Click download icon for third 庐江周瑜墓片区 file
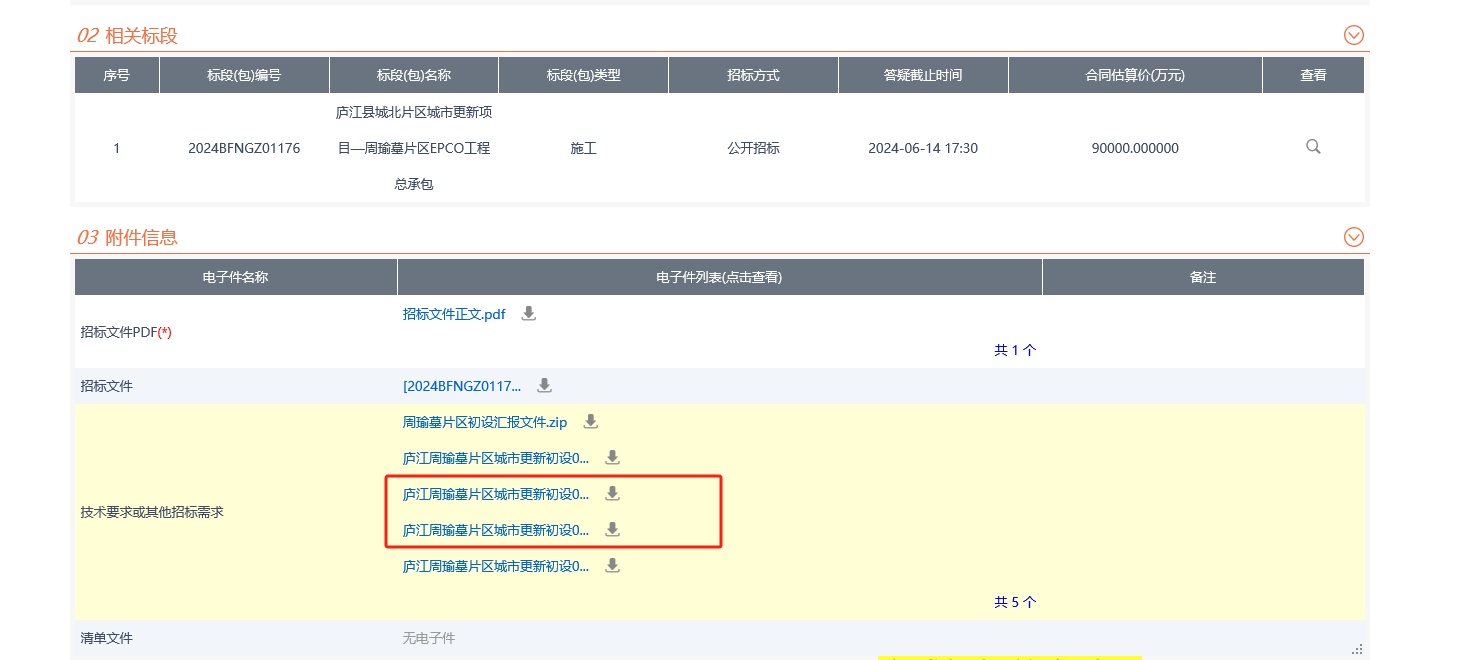 click(613, 530)
